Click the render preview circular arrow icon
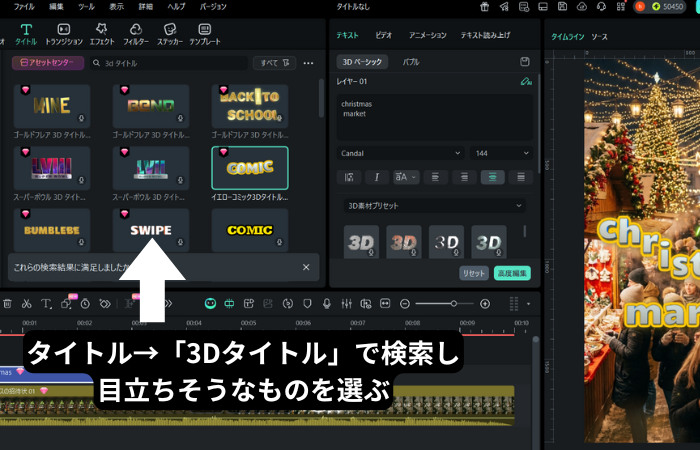The image size is (700, 450). pos(288,304)
